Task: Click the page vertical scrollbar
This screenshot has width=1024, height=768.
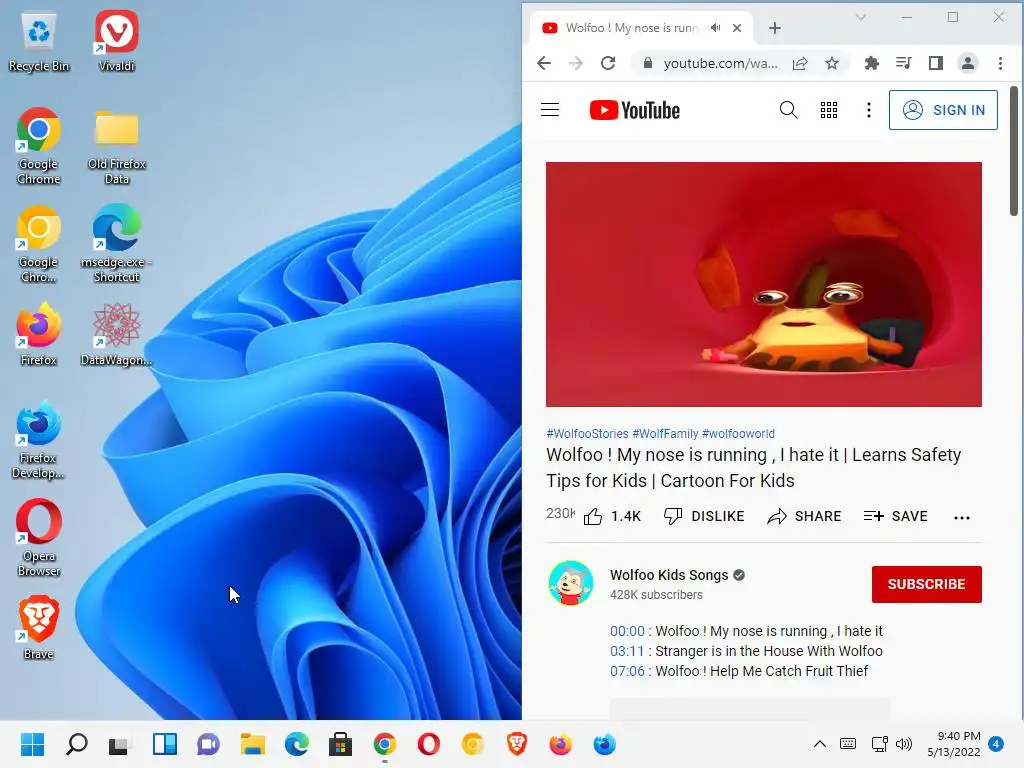Action: pyautogui.click(x=1014, y=151)
